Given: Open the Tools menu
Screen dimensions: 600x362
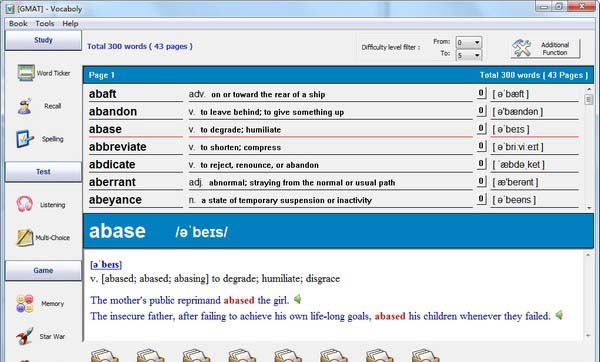Looking at the screenshot, I should click(x=45, y=24).
